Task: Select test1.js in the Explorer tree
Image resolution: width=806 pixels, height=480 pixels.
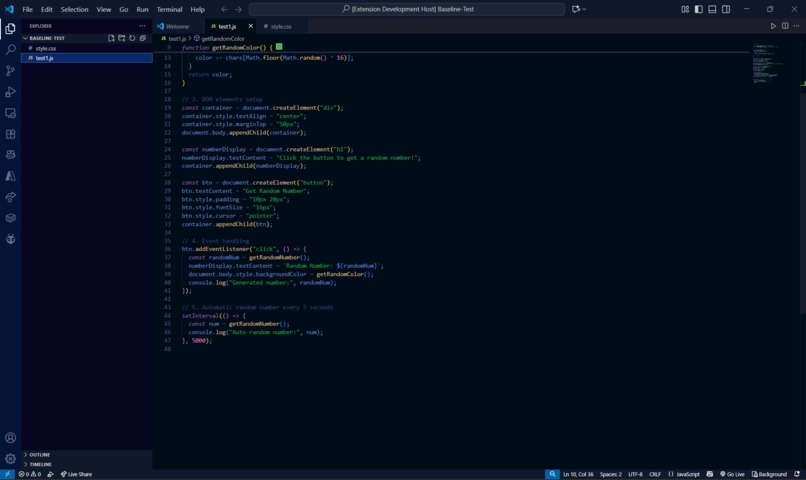Action: click(87, 58)
